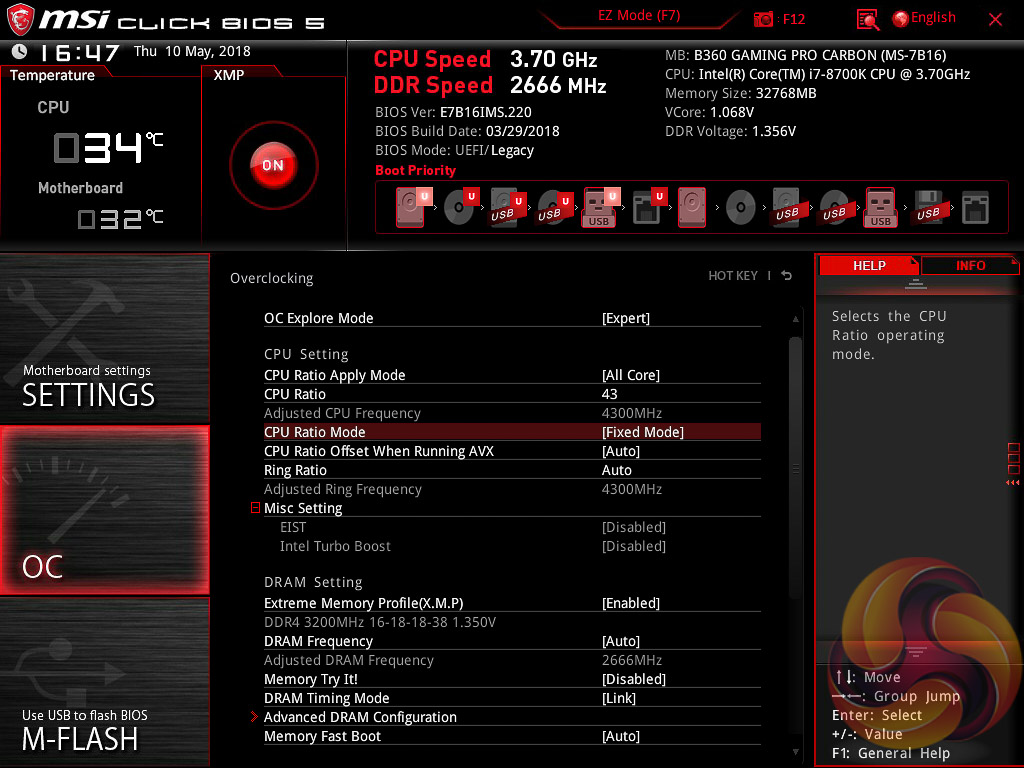Click the 16:47 system time display
This screenshot has height=768, width=1024.
[79, 52]
